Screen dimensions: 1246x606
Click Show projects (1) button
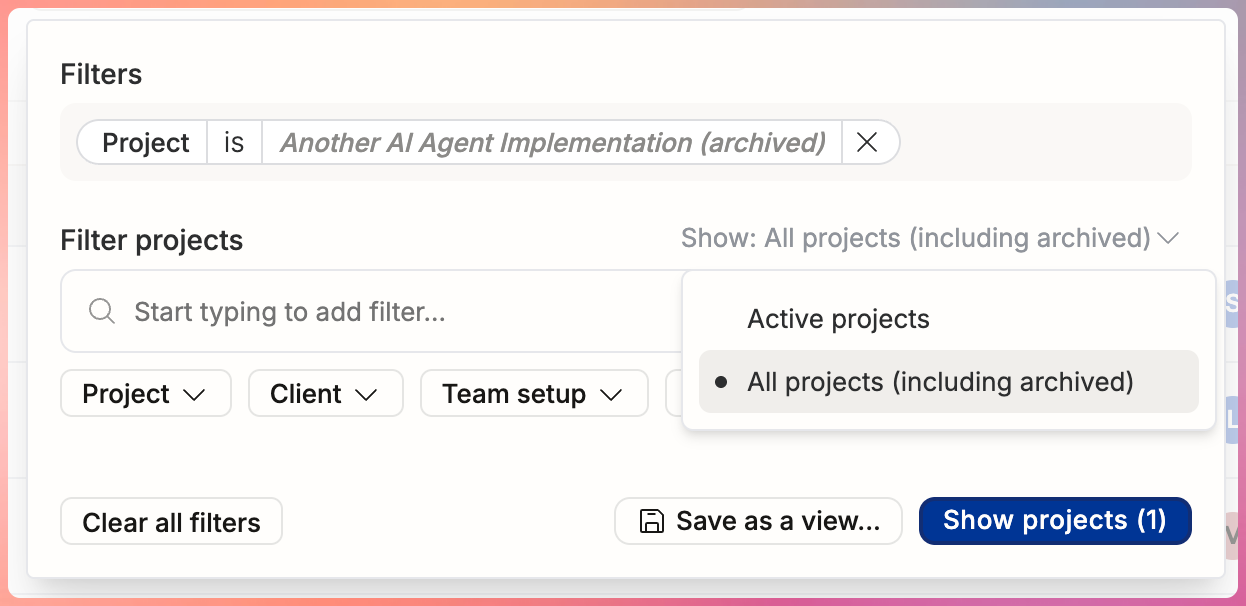(1055, 521)
